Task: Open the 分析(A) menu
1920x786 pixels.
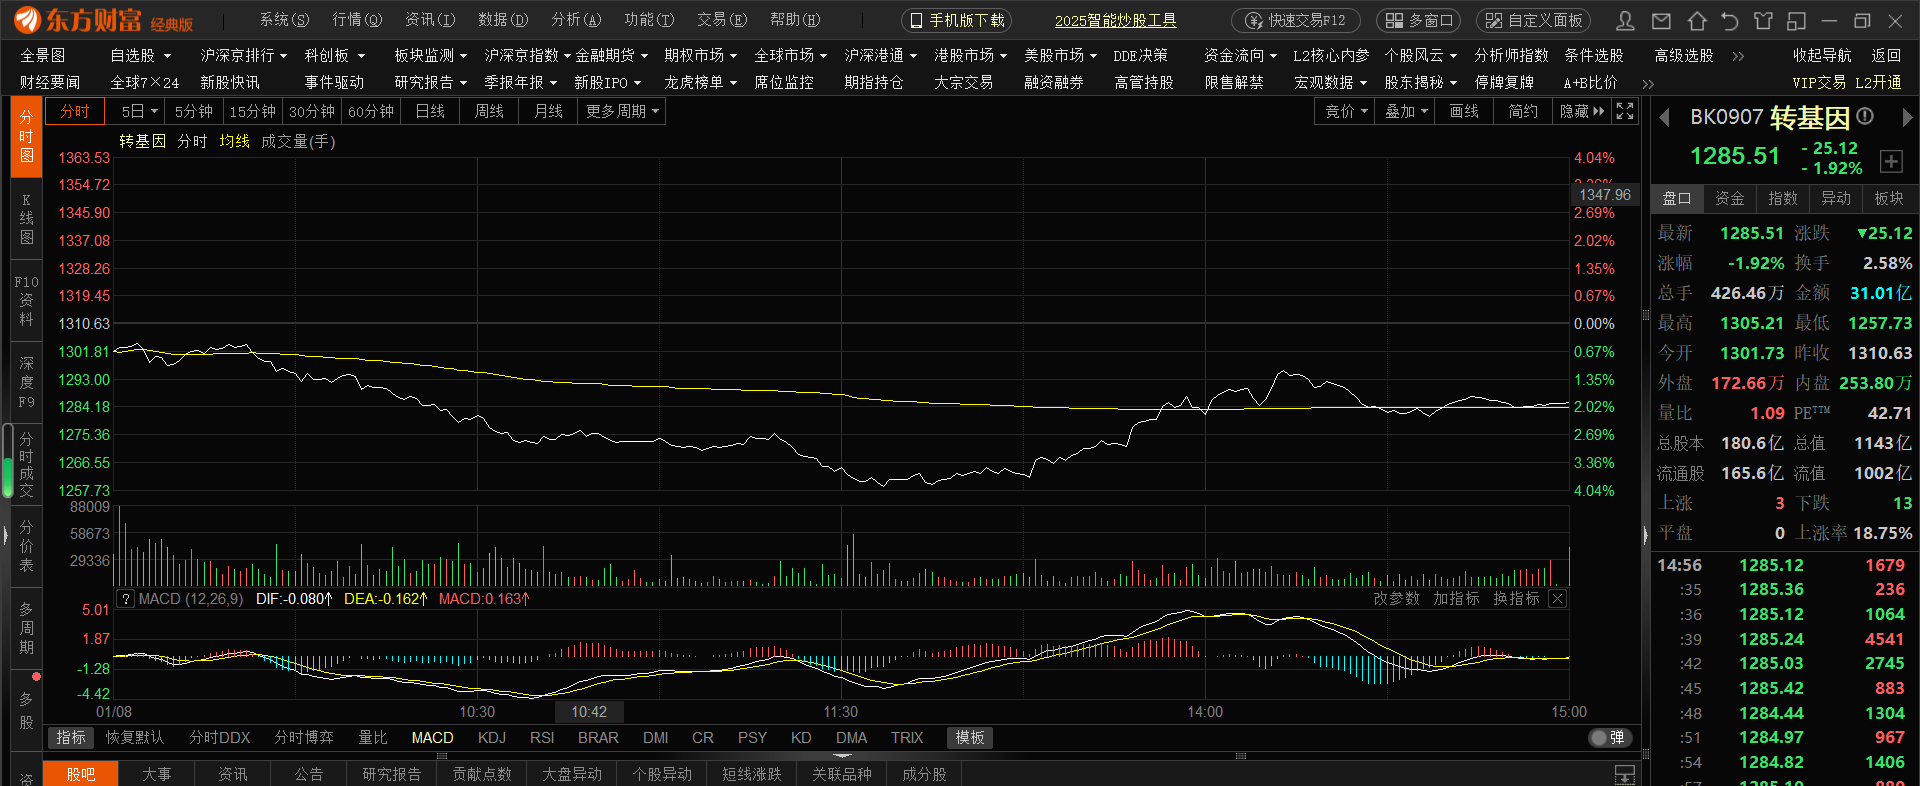Action: coord(576,20)
